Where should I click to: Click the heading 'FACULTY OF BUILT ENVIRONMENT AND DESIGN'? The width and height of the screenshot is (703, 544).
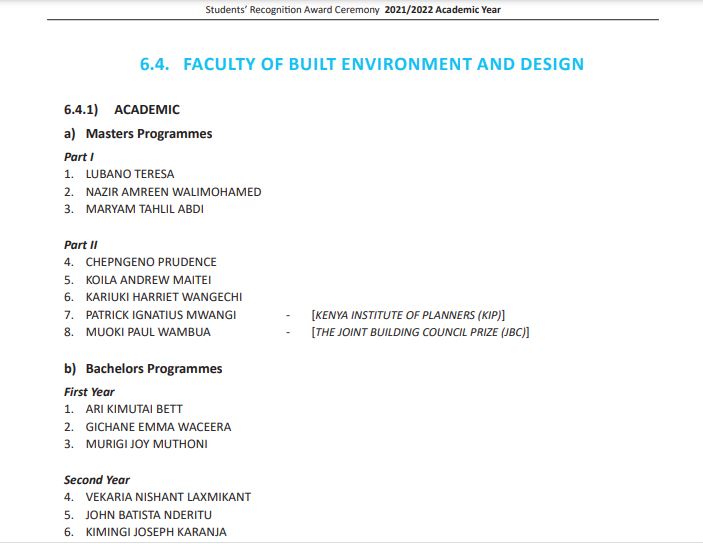[383, 64]
